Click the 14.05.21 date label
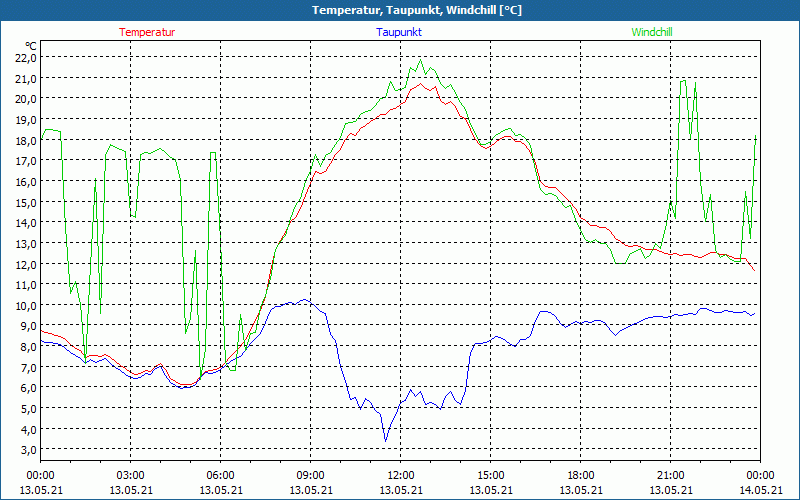The height and width of the screenshot is (500, 800). click(x=760, y=490)
